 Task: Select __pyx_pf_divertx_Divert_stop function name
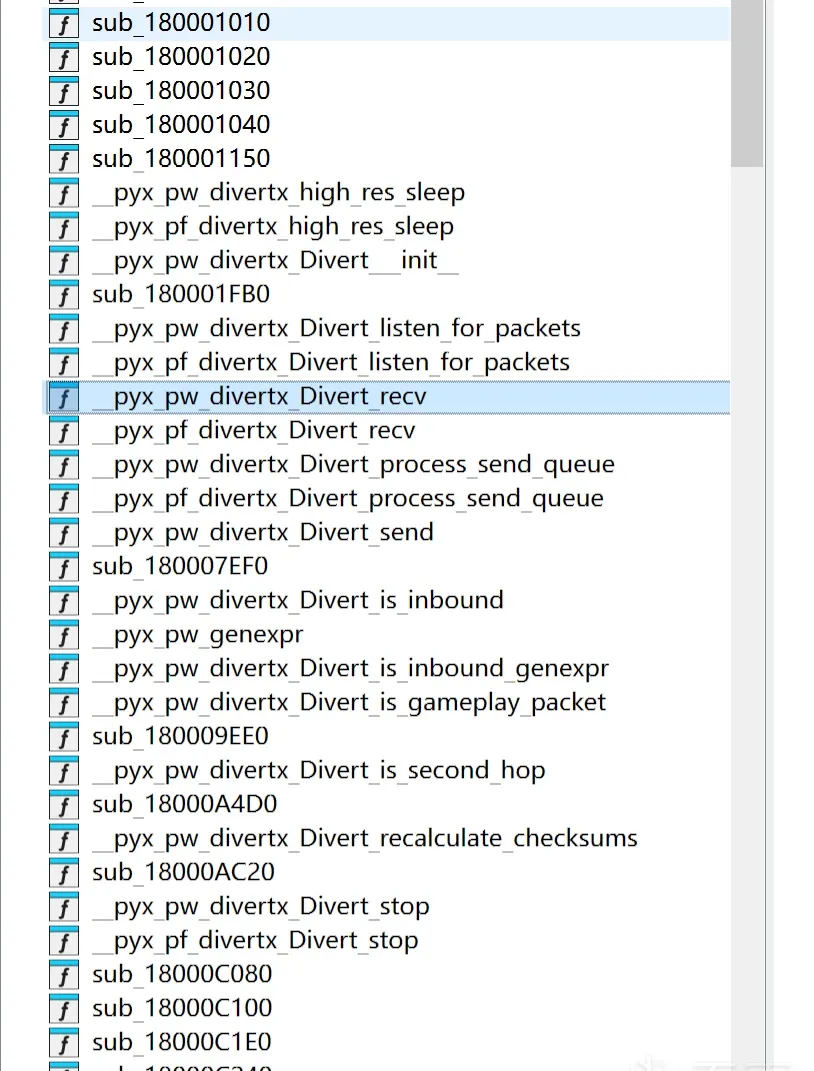click(255, 940)
